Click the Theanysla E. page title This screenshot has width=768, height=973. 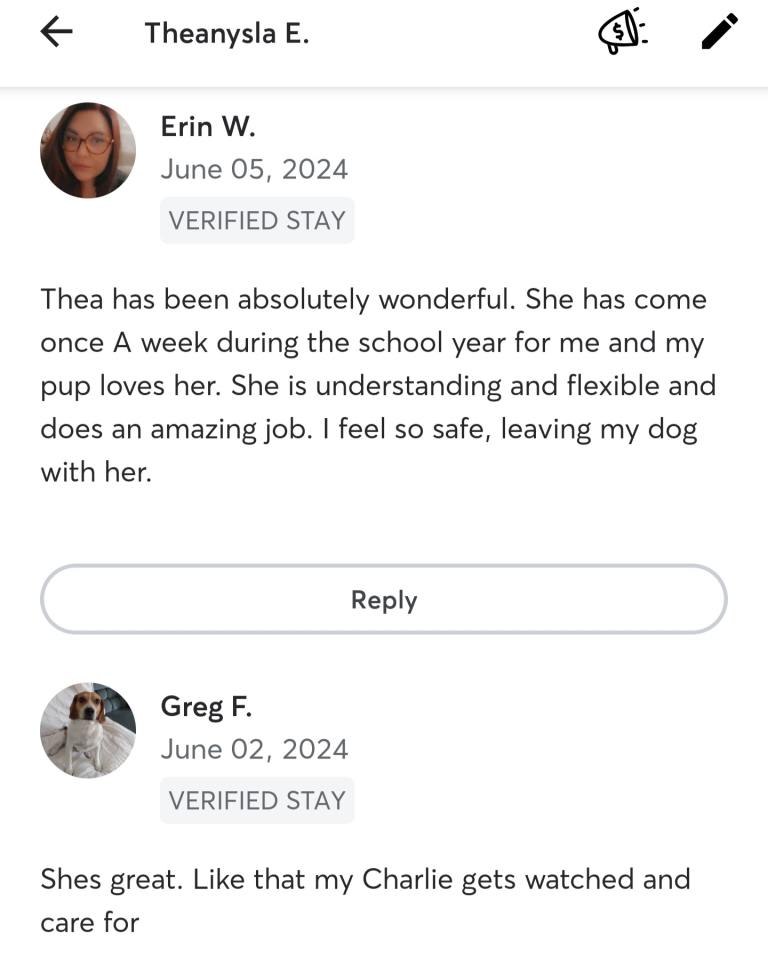tap(227, 33)
